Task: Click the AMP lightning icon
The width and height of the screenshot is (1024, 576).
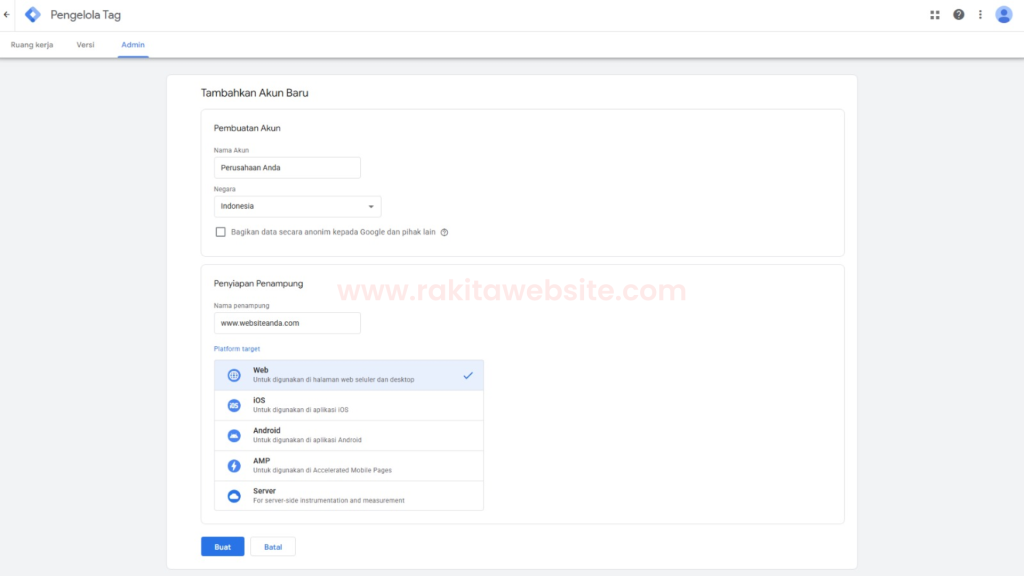Action: 234,466
